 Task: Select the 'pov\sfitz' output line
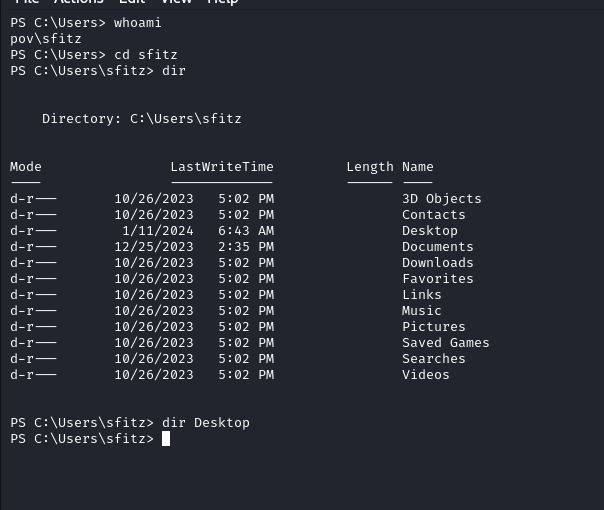(x=46, y=39)
